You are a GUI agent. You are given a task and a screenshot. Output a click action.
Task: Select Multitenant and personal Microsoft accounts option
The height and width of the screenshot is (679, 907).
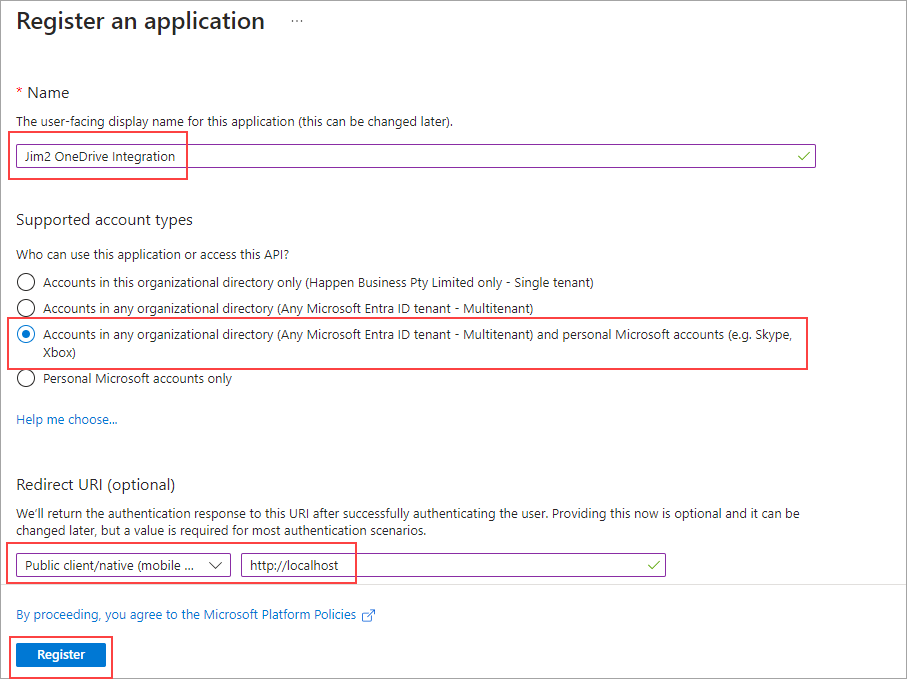click(26, 334)
